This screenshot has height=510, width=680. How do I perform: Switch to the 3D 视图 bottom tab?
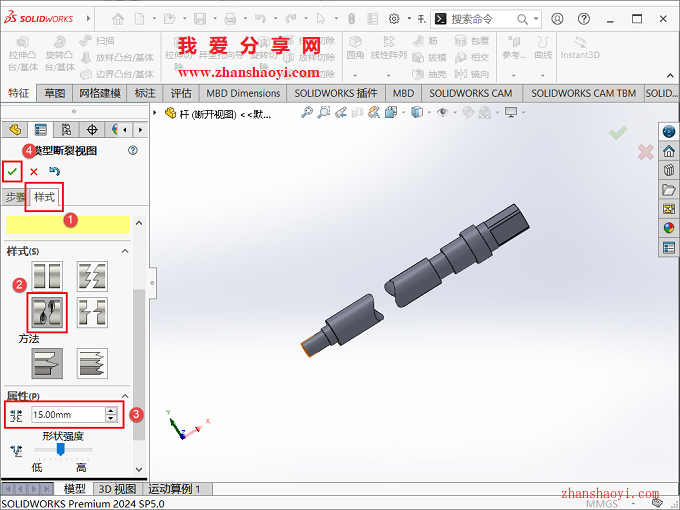click(116, 489)
